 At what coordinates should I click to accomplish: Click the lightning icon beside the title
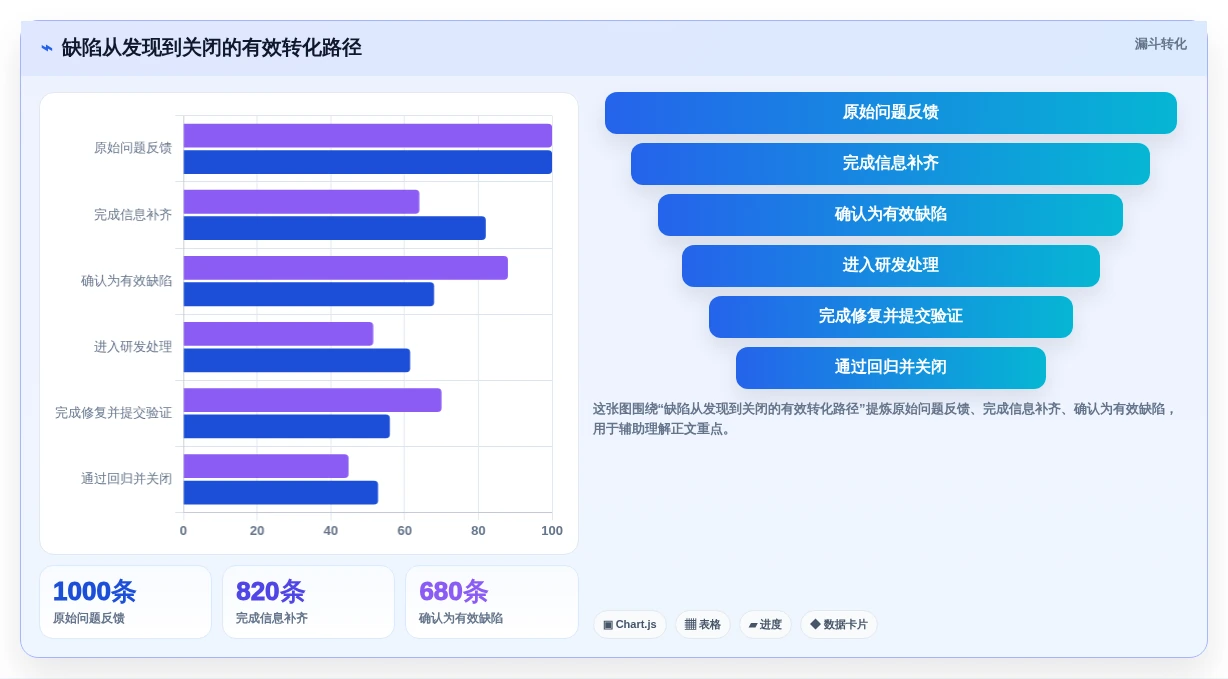(47, 48)
